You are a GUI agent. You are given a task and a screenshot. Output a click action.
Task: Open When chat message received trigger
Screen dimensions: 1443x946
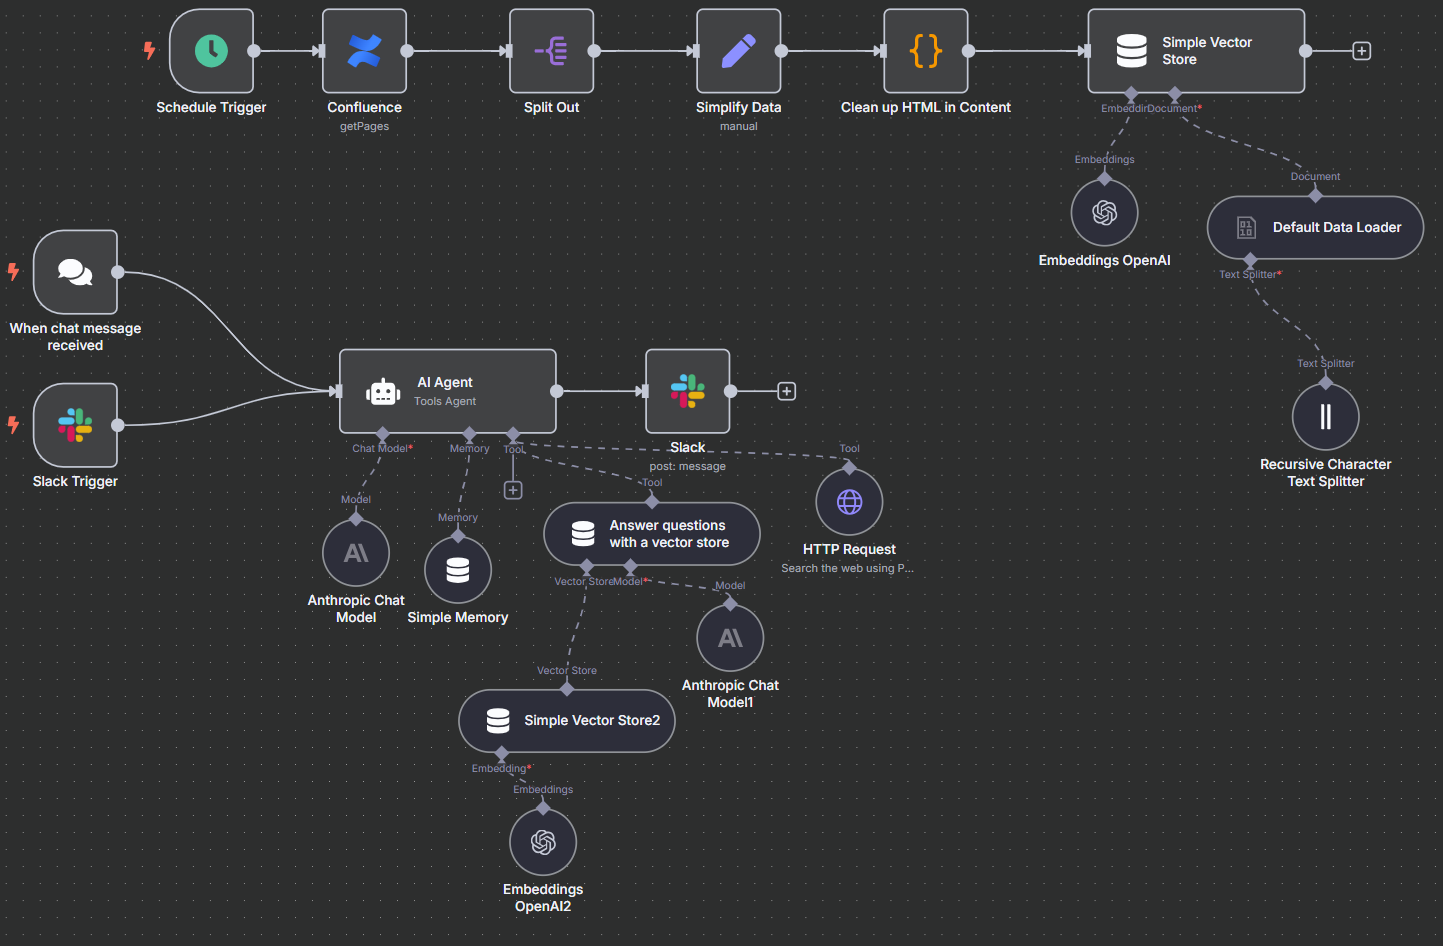(75, 272)
